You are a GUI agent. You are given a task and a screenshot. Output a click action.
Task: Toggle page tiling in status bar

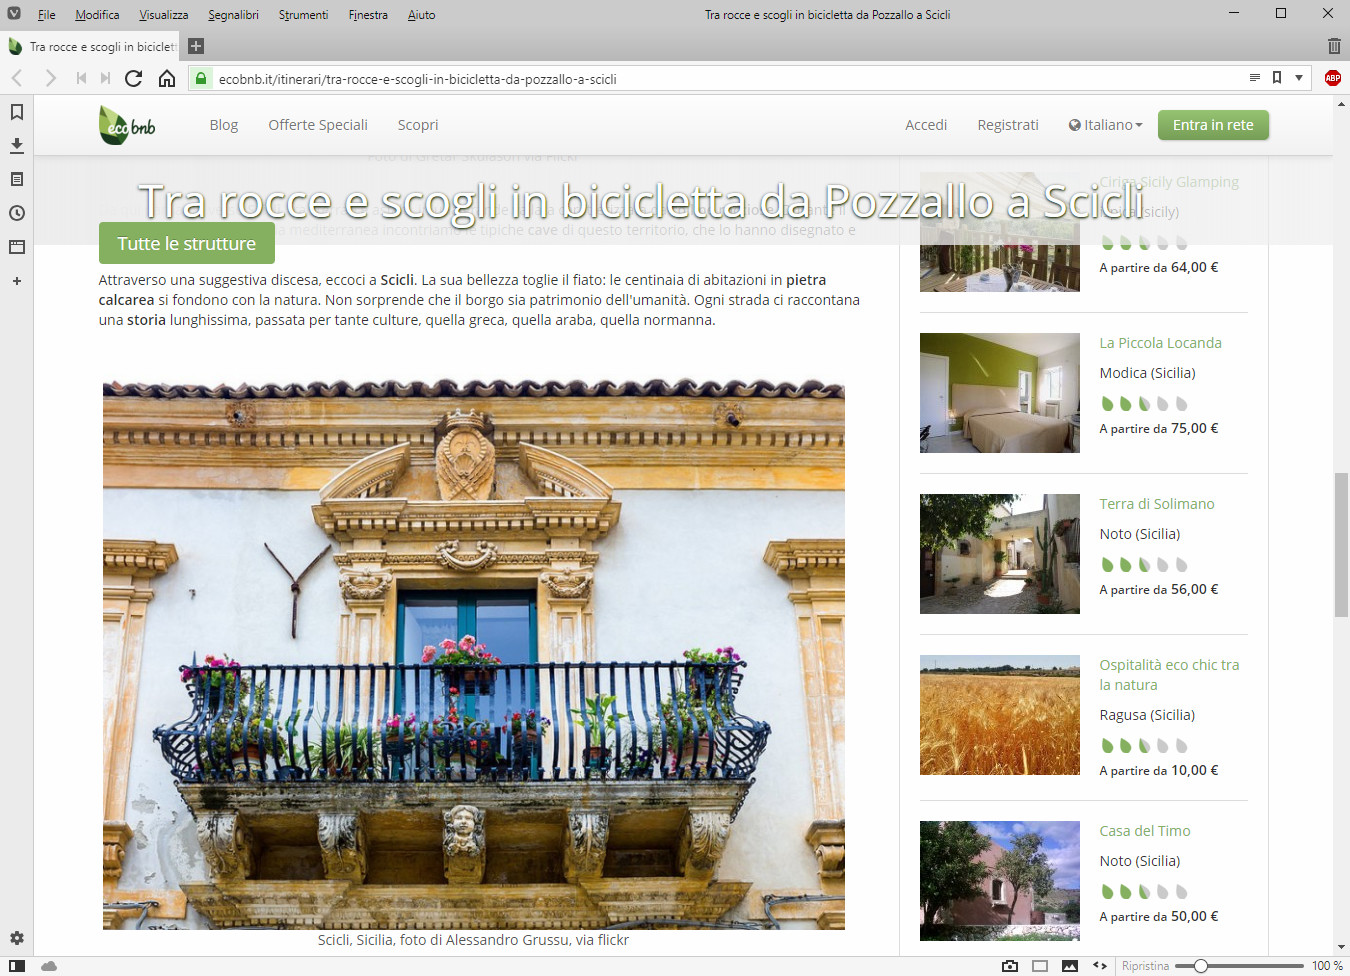click(1040, 966)
